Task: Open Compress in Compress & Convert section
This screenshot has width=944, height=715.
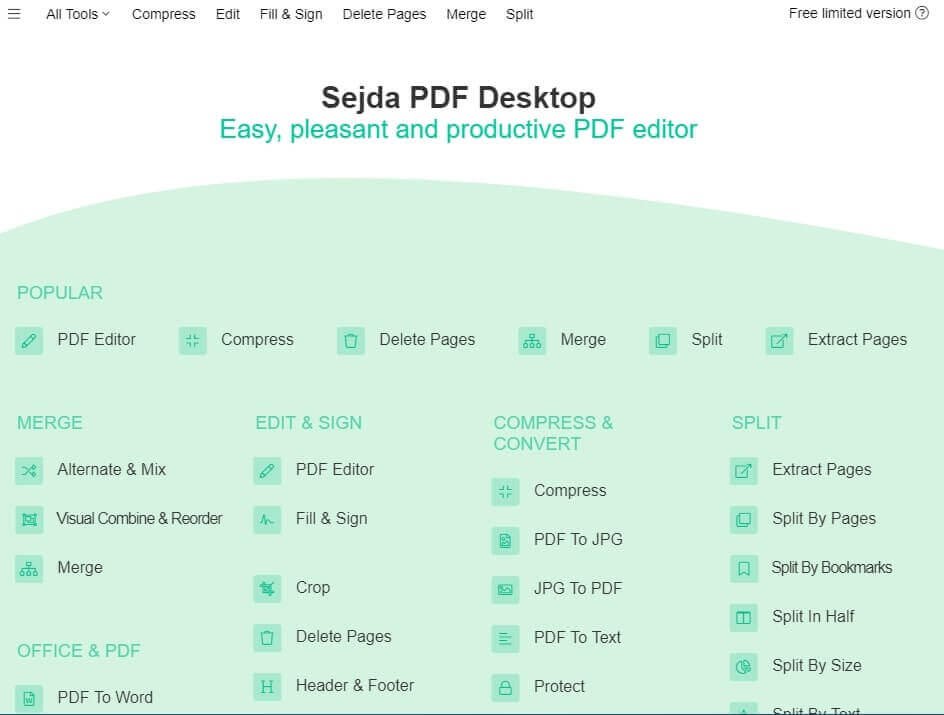Action: 570,491
